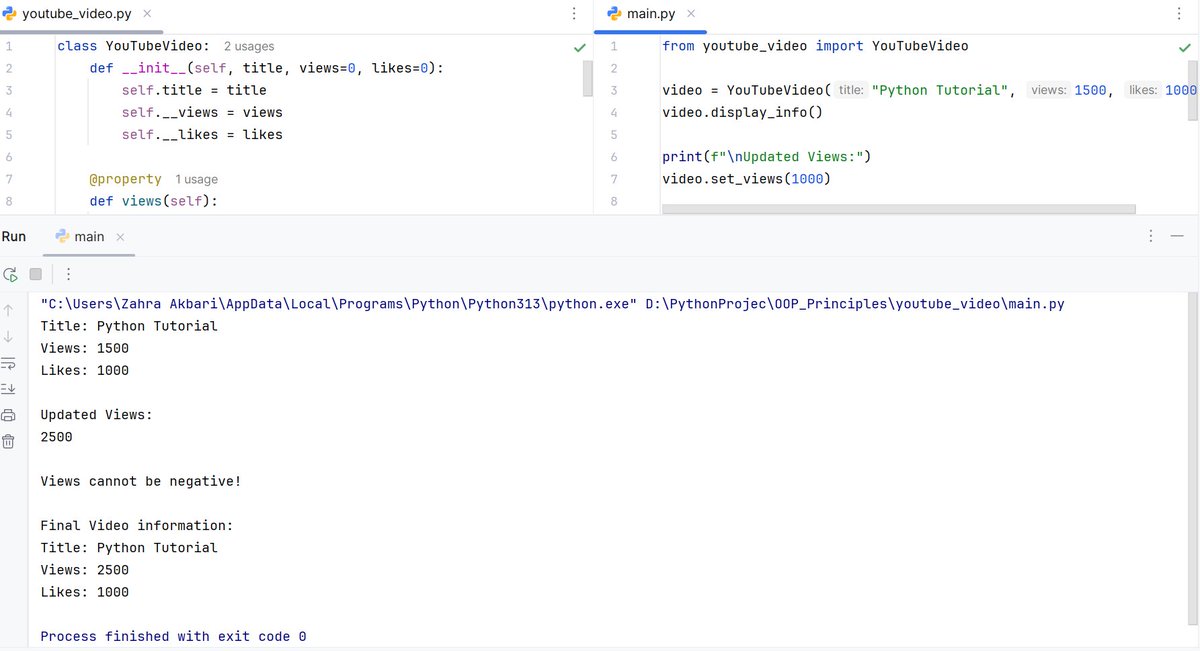This screenshot has width=1200, height=651.
Task: Open the Run tool window options menu
Action: (x=1151, y=236)
